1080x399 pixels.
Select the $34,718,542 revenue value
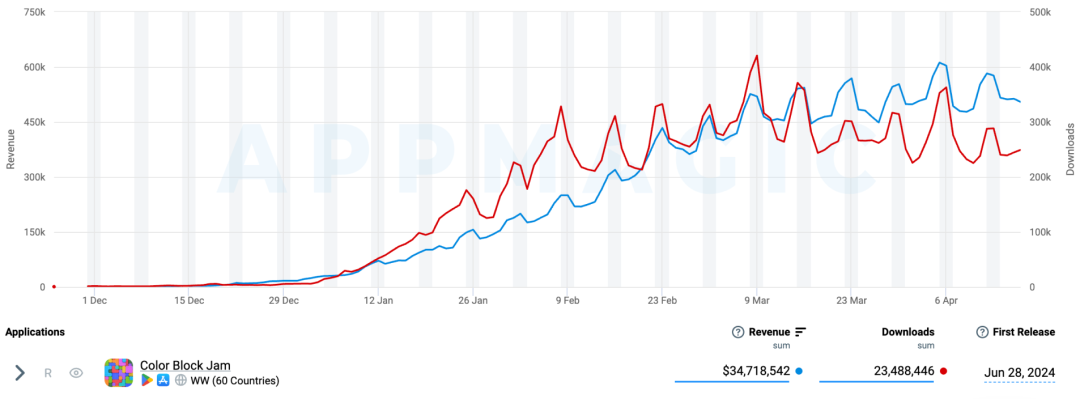pos(756,371)
